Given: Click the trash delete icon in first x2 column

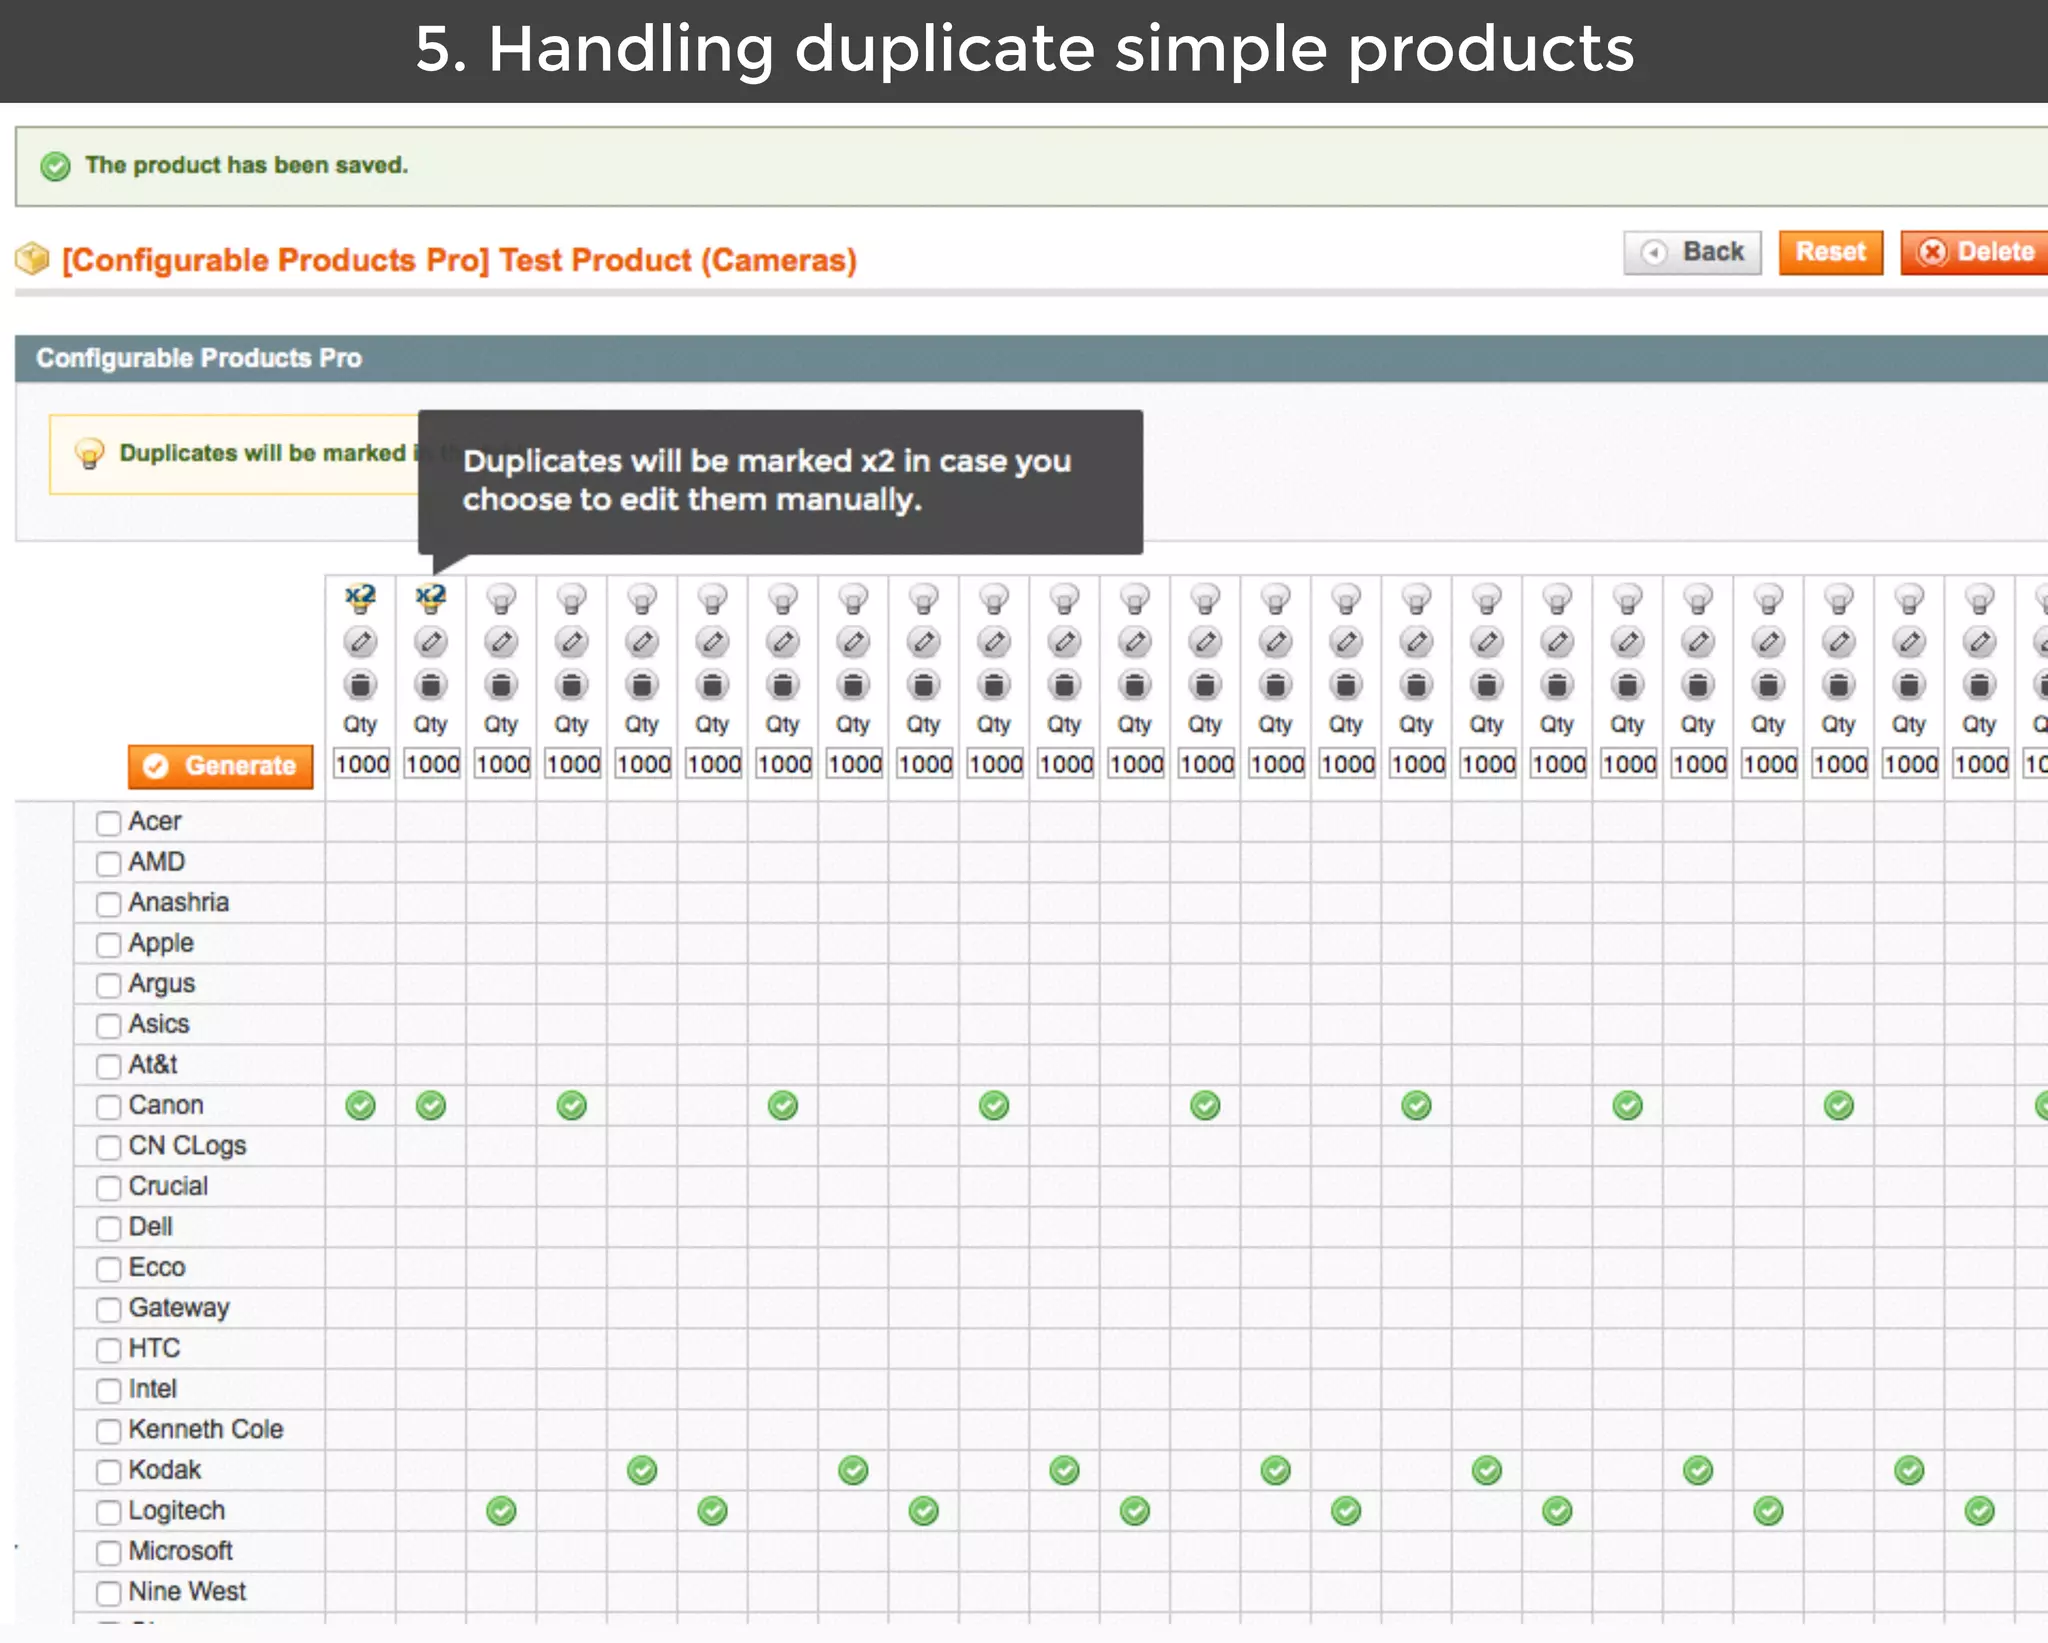Looking at the screenshot, I should tap(360, 685).
